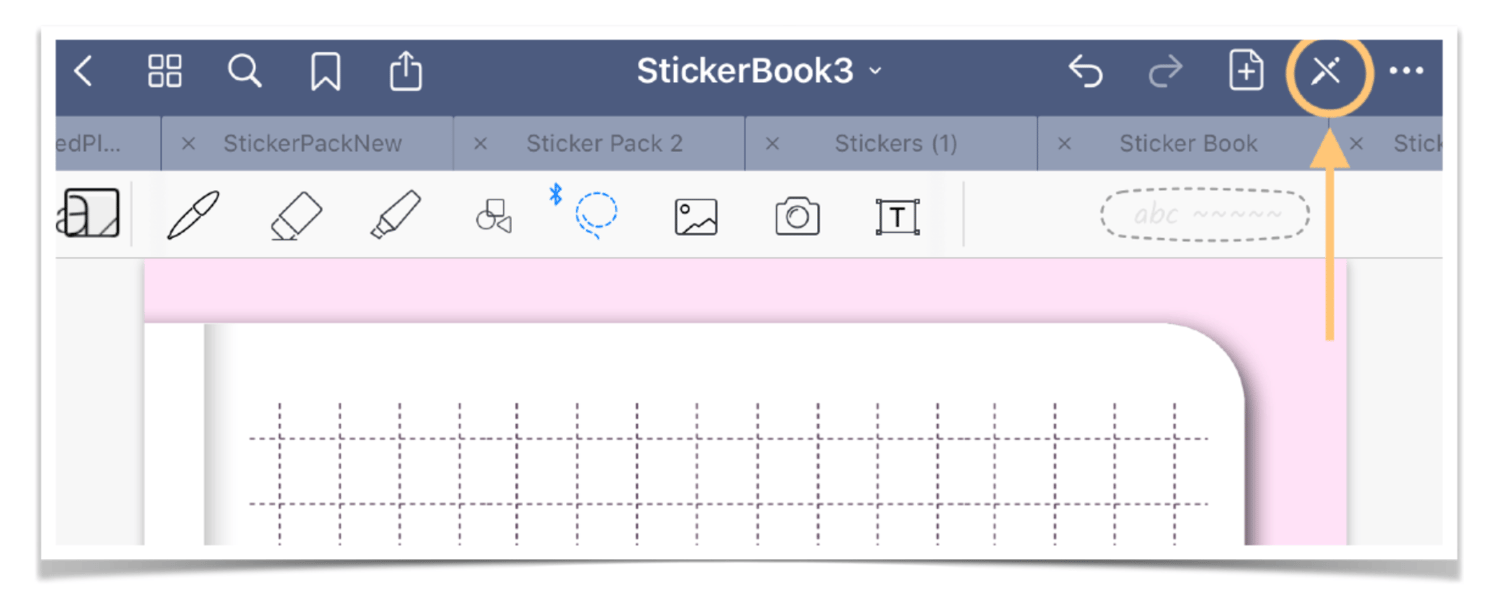Screen dimensions: 1500x591
Task: Expand the StickerBook3 title dropdown
Action: 760,71
